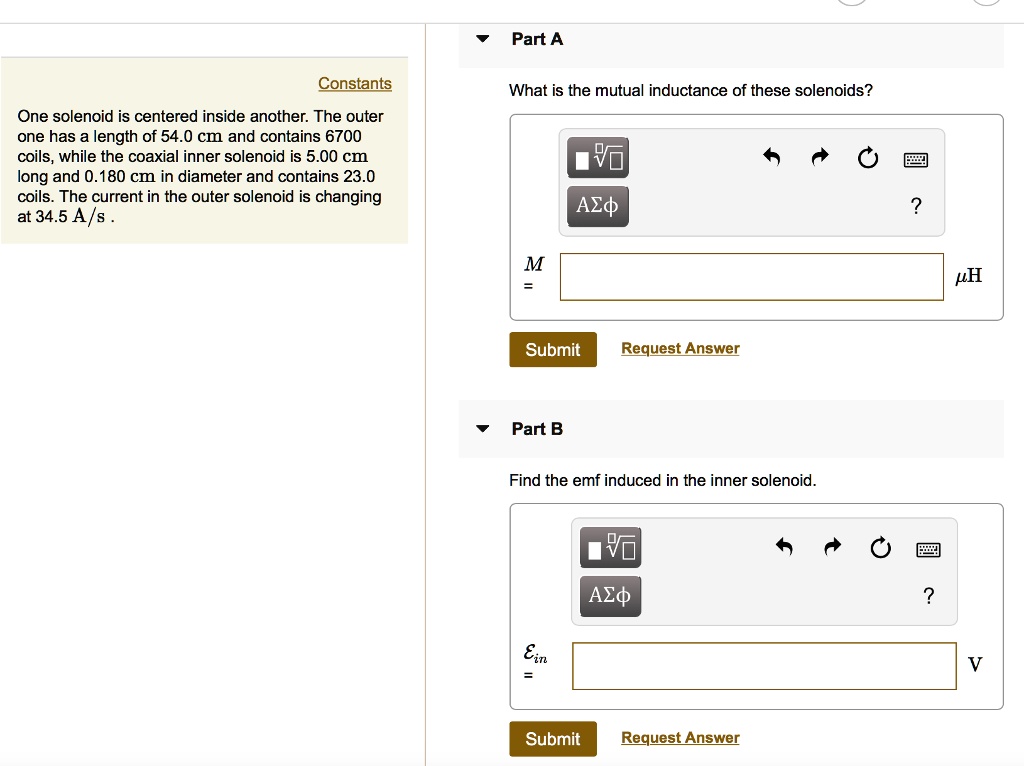Undo last entry in Part A
This screenshot has height=766, width=1024.
[x=771, y=157]
